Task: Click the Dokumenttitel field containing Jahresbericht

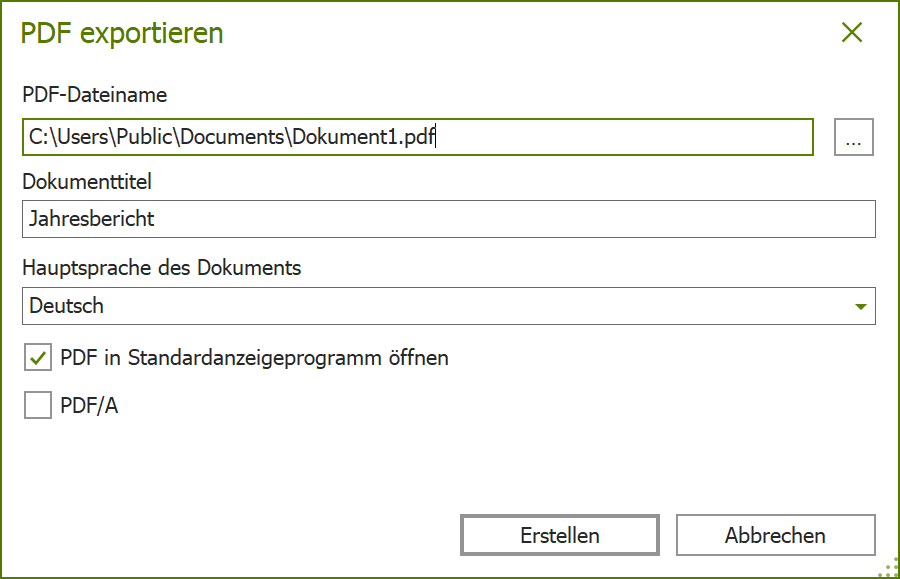Action: coord(449,219)
